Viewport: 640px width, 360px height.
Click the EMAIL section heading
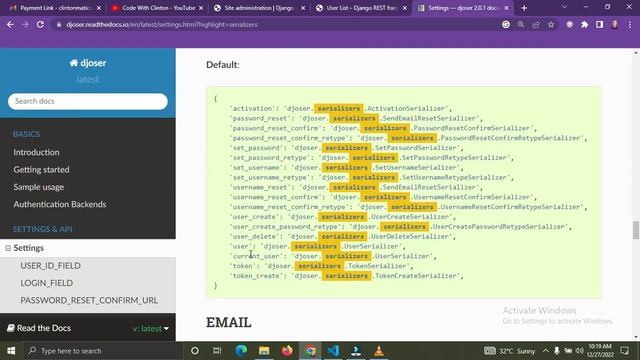pyautogui.click(x=229, y=322)
